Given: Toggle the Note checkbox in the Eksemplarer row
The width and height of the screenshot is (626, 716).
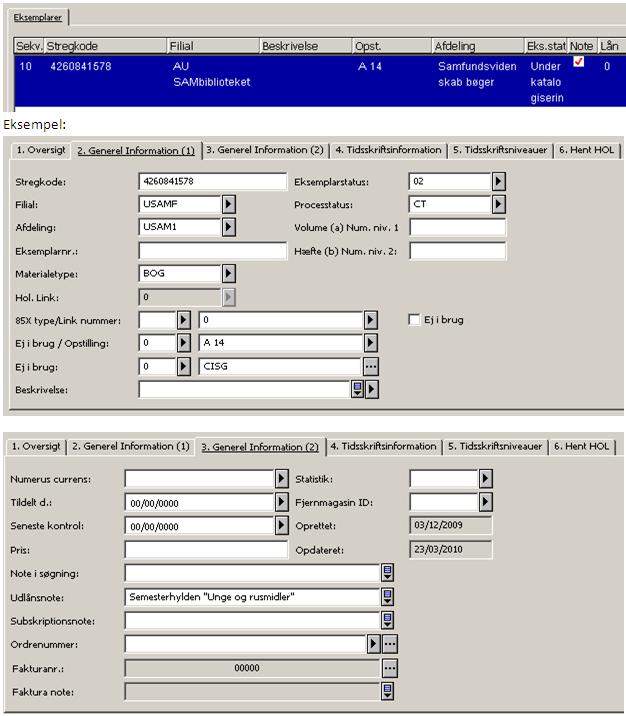Looking at the screenshot, I should pos(578,62).
